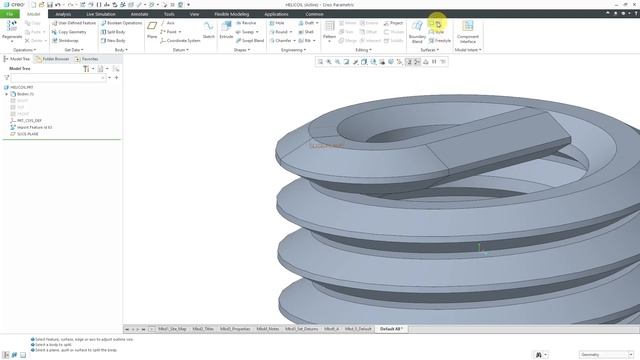Viewport: 640px width, 360px height.
Task: Open the Shapes group dropdown
Action: 242,50
